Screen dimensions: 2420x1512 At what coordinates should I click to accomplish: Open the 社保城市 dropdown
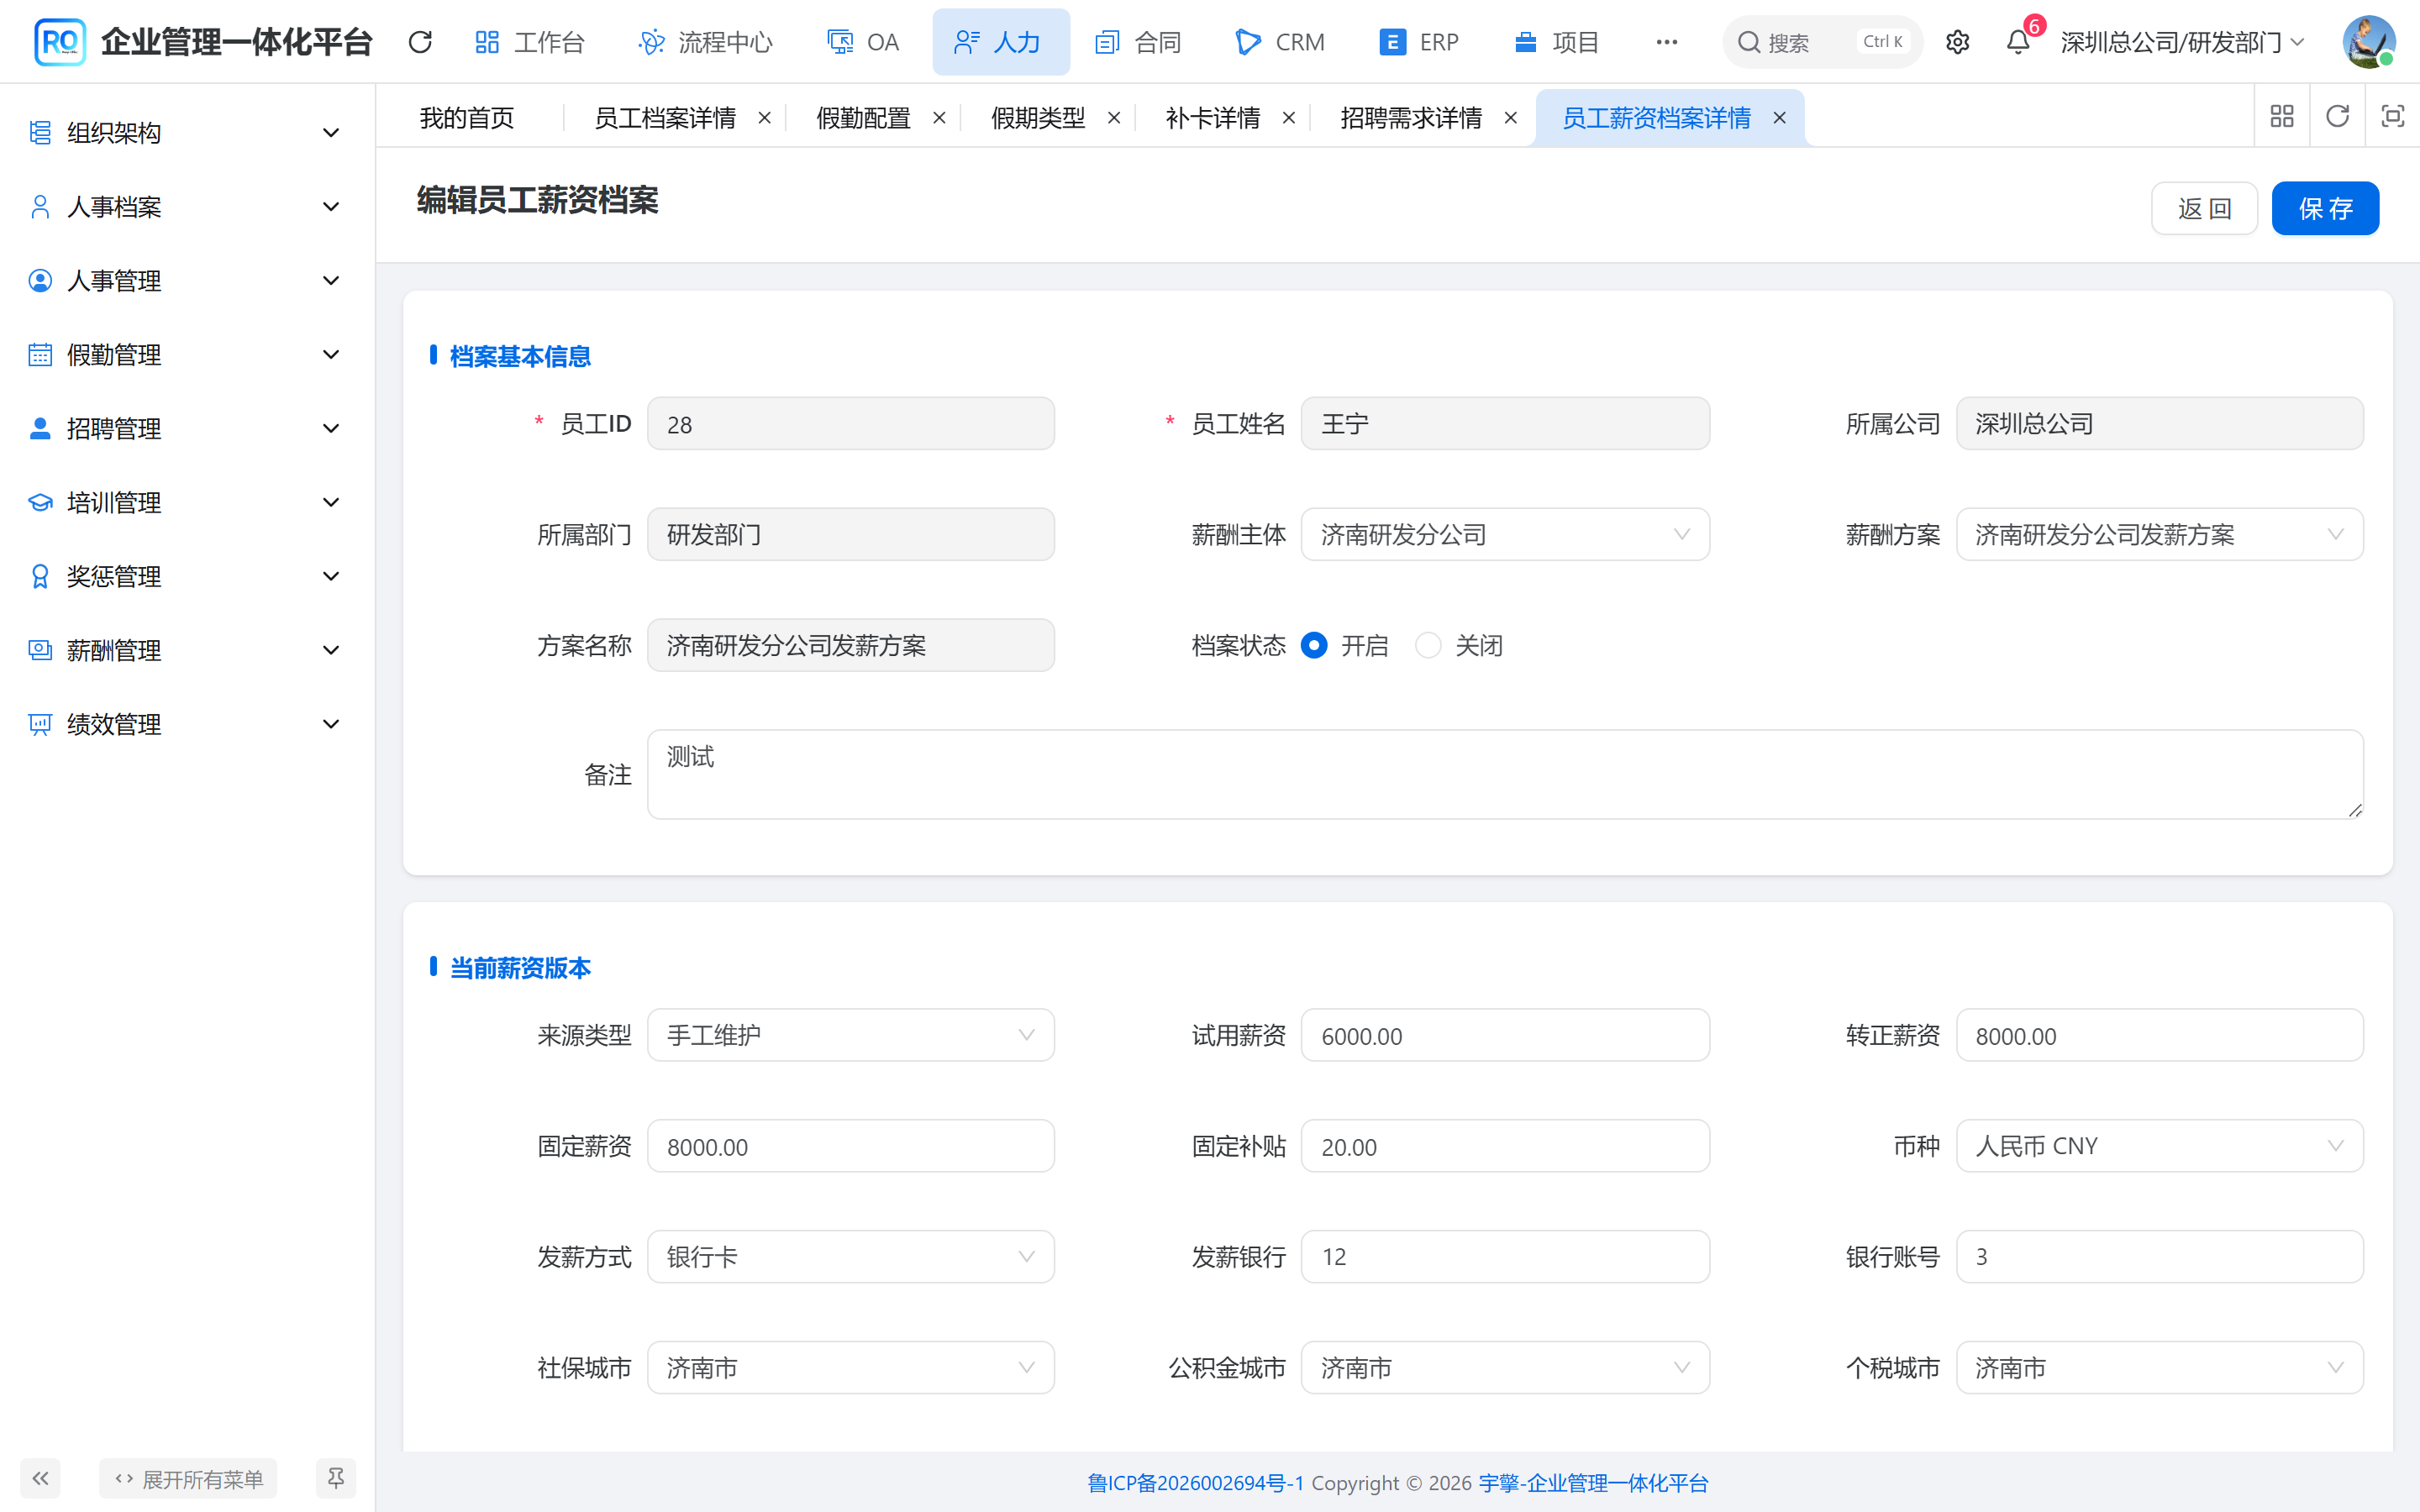(x=851, y=1368)
